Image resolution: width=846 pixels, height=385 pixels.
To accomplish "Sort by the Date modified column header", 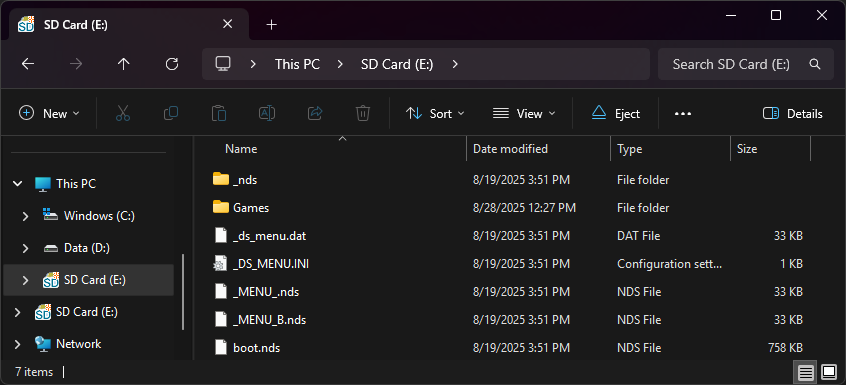I will pyautogui.click(x=510, y=149).
